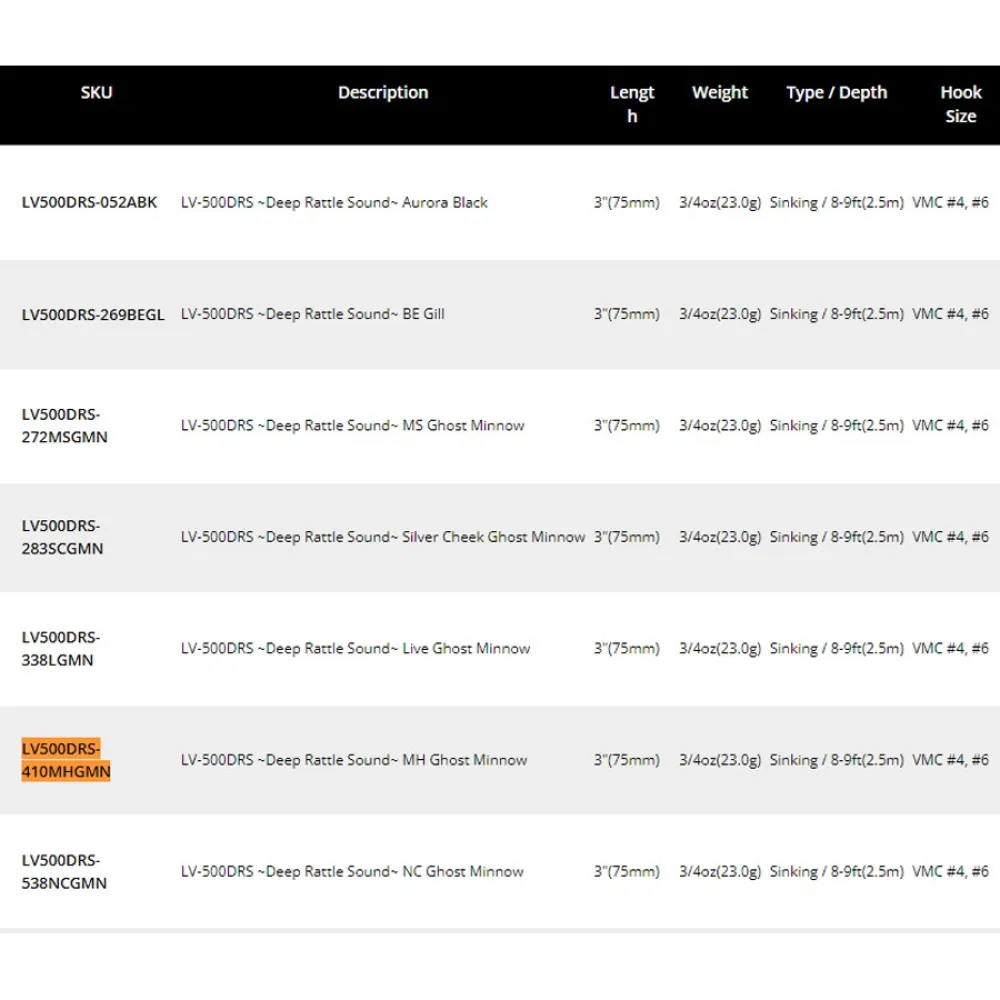This screenshot has width=1000, height=1000.
Task: Click the Hook Size column header
Action: [x=960, y=104]
